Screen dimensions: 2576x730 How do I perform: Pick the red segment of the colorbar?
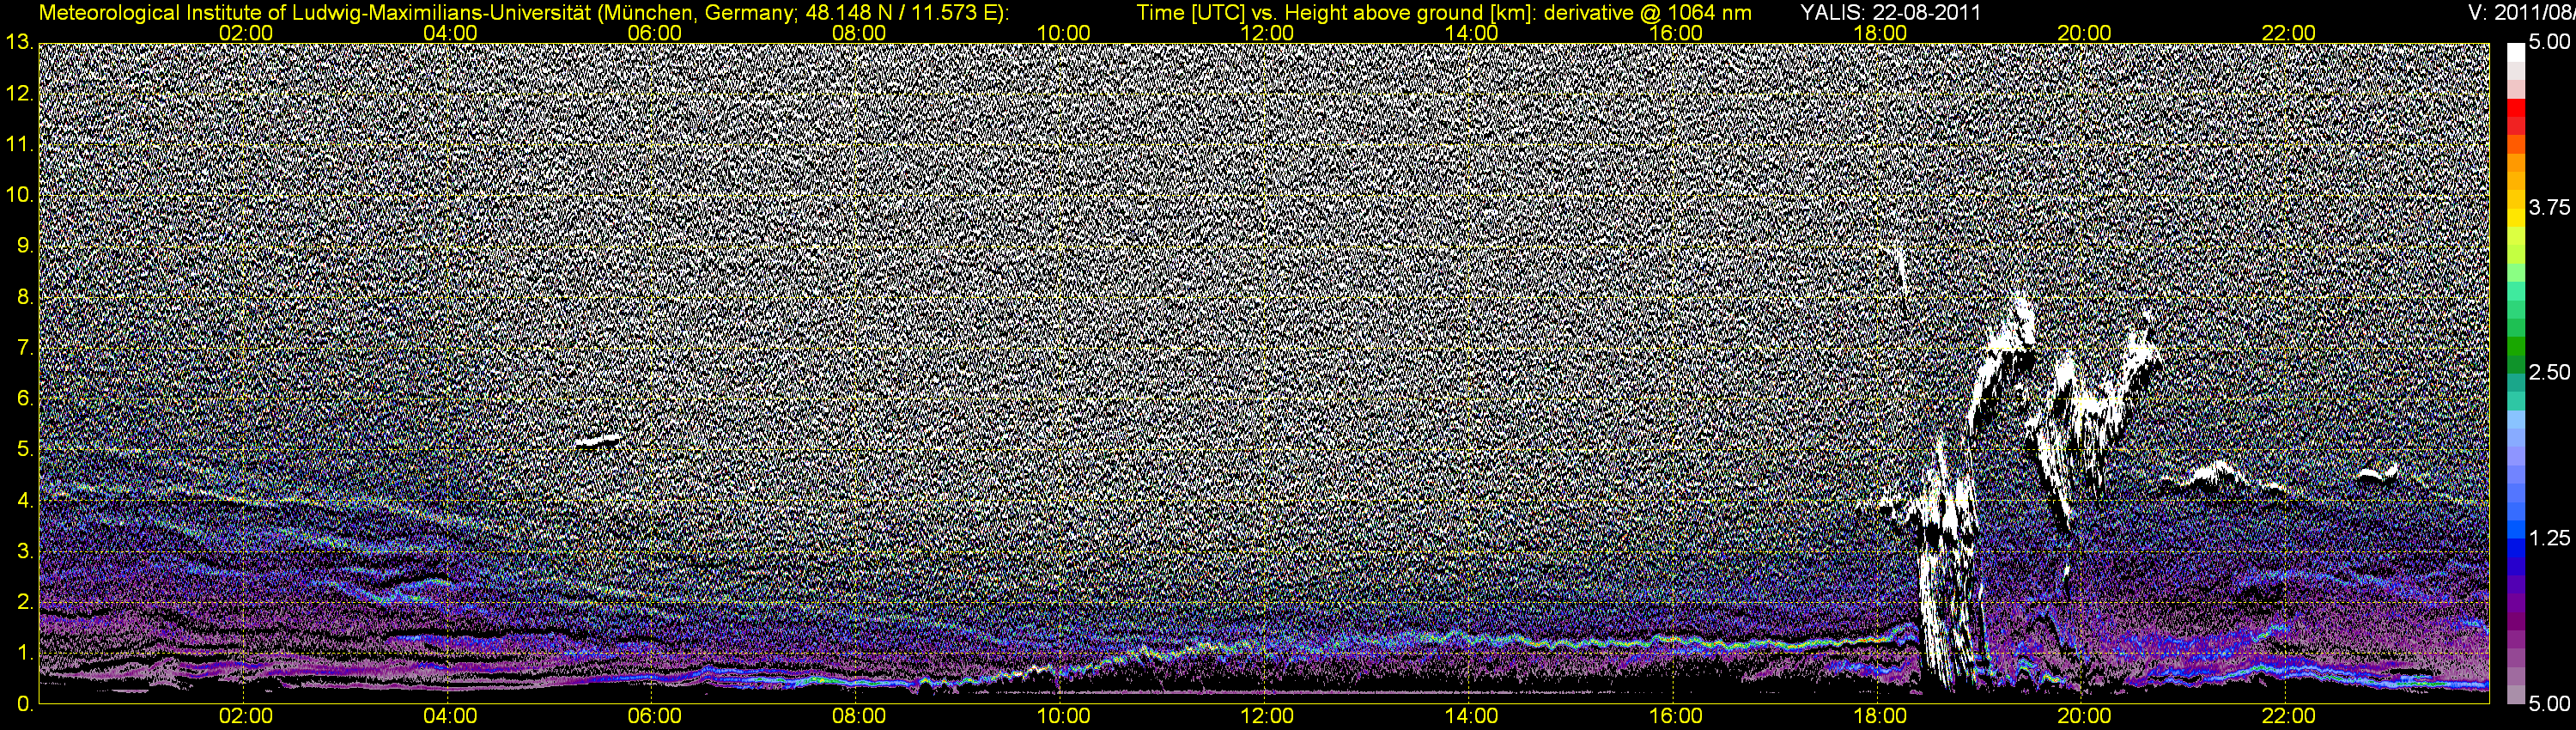(2515, 109)
